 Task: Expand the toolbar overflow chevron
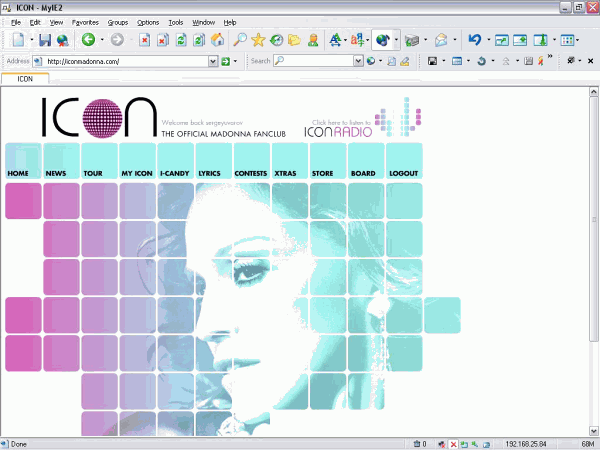coord(550,57)
